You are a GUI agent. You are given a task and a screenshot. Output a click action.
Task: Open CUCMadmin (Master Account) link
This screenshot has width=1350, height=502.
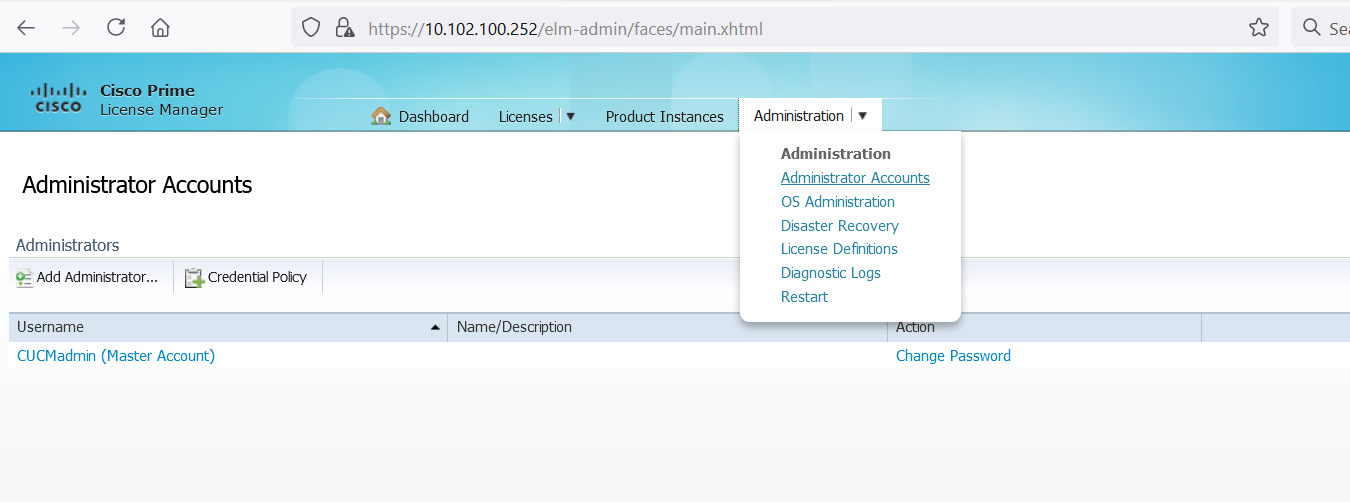coord(116,356)
